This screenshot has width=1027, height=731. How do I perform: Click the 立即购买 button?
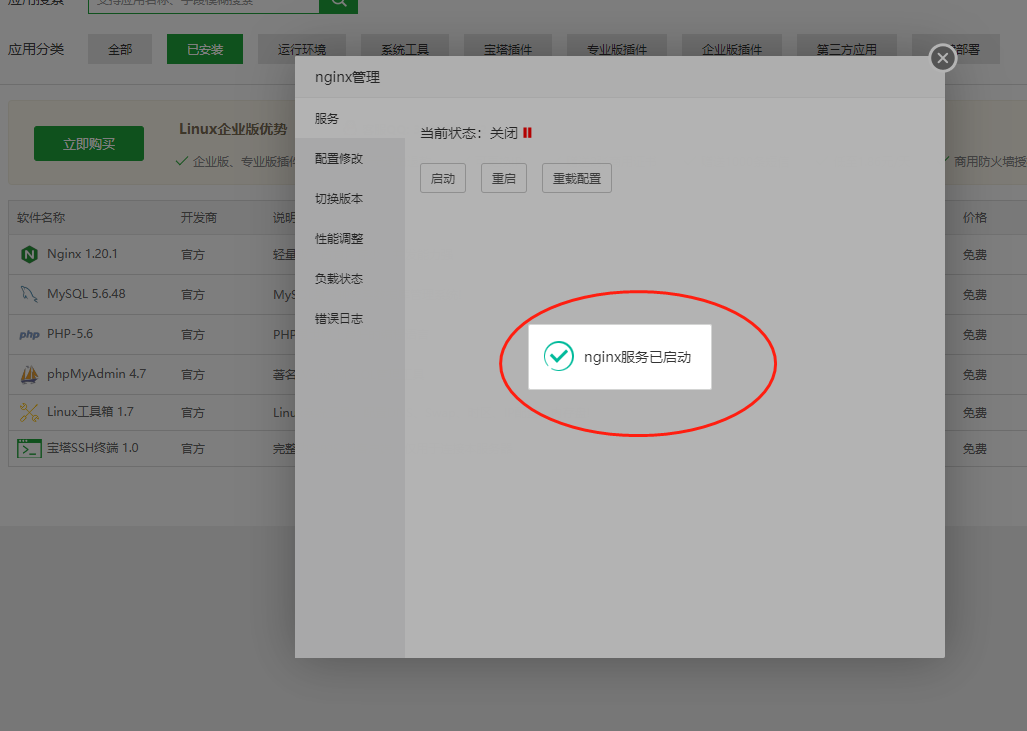89,143
